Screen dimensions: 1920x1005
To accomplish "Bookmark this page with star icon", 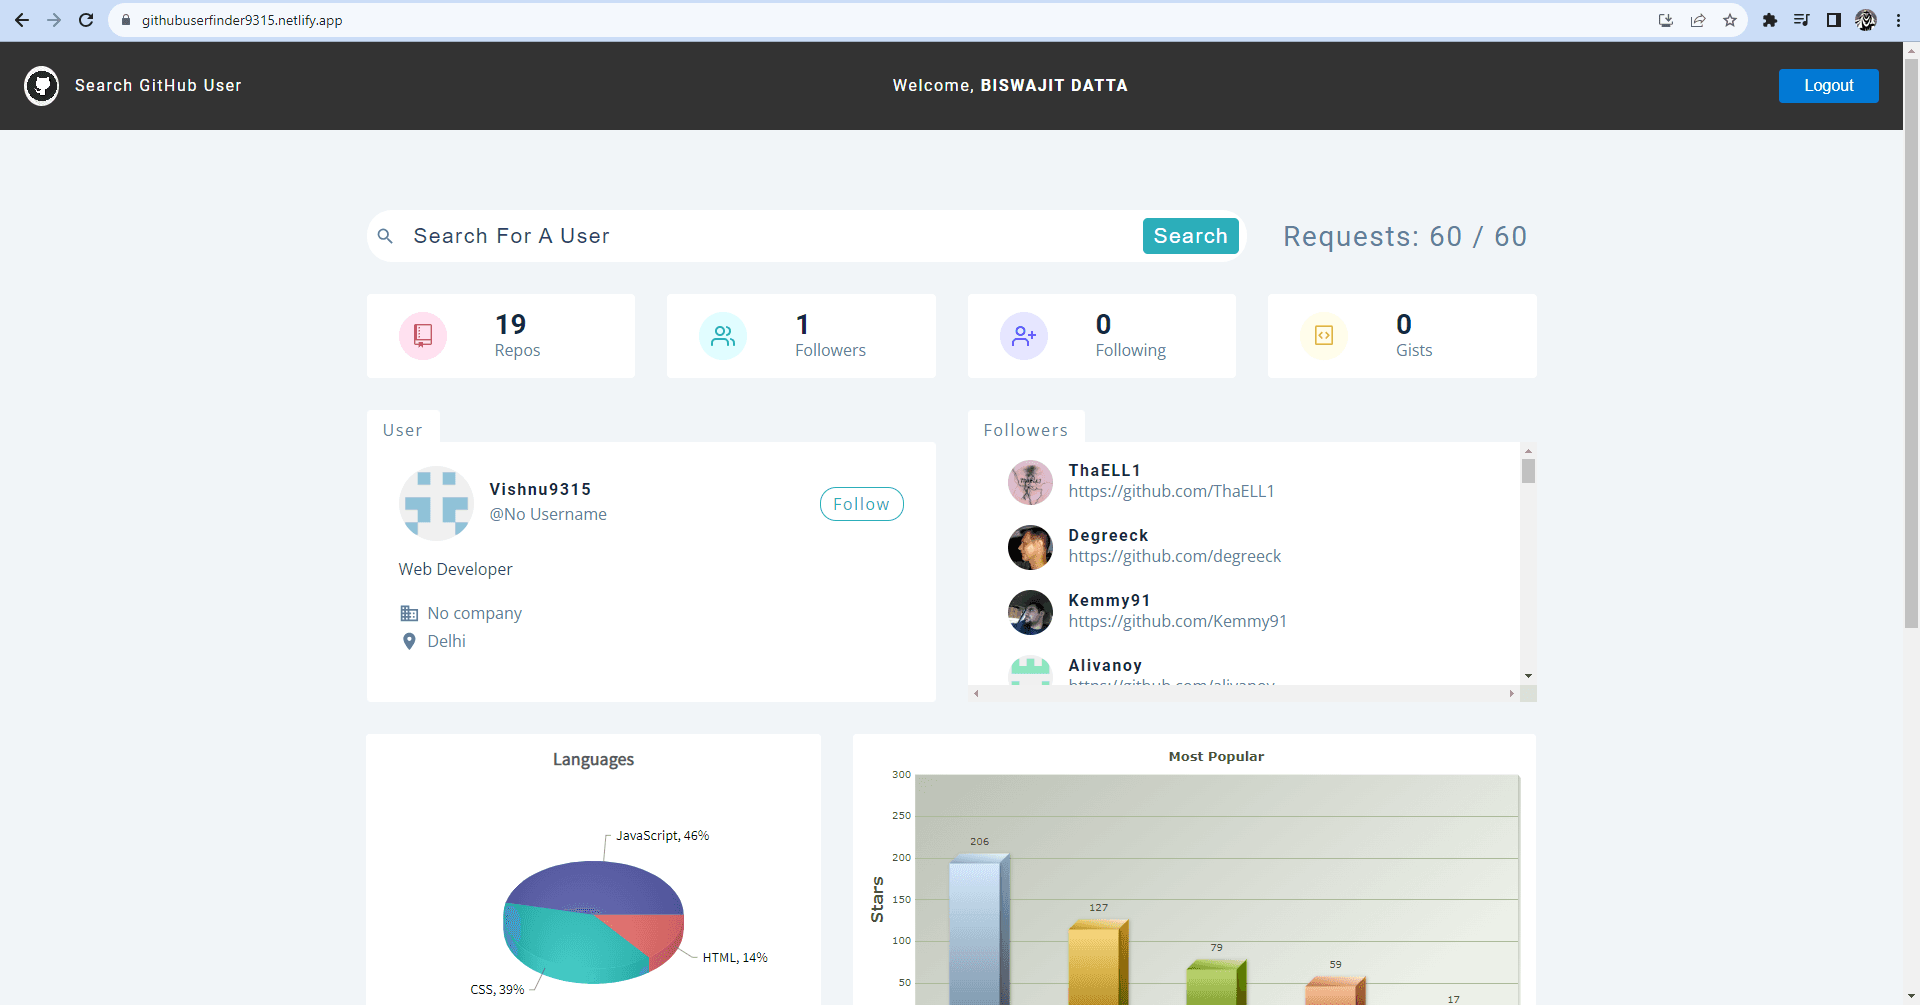I will 1730,20.
